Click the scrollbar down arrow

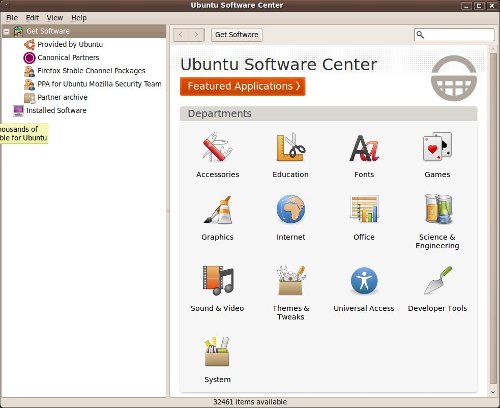click(493, 392)
